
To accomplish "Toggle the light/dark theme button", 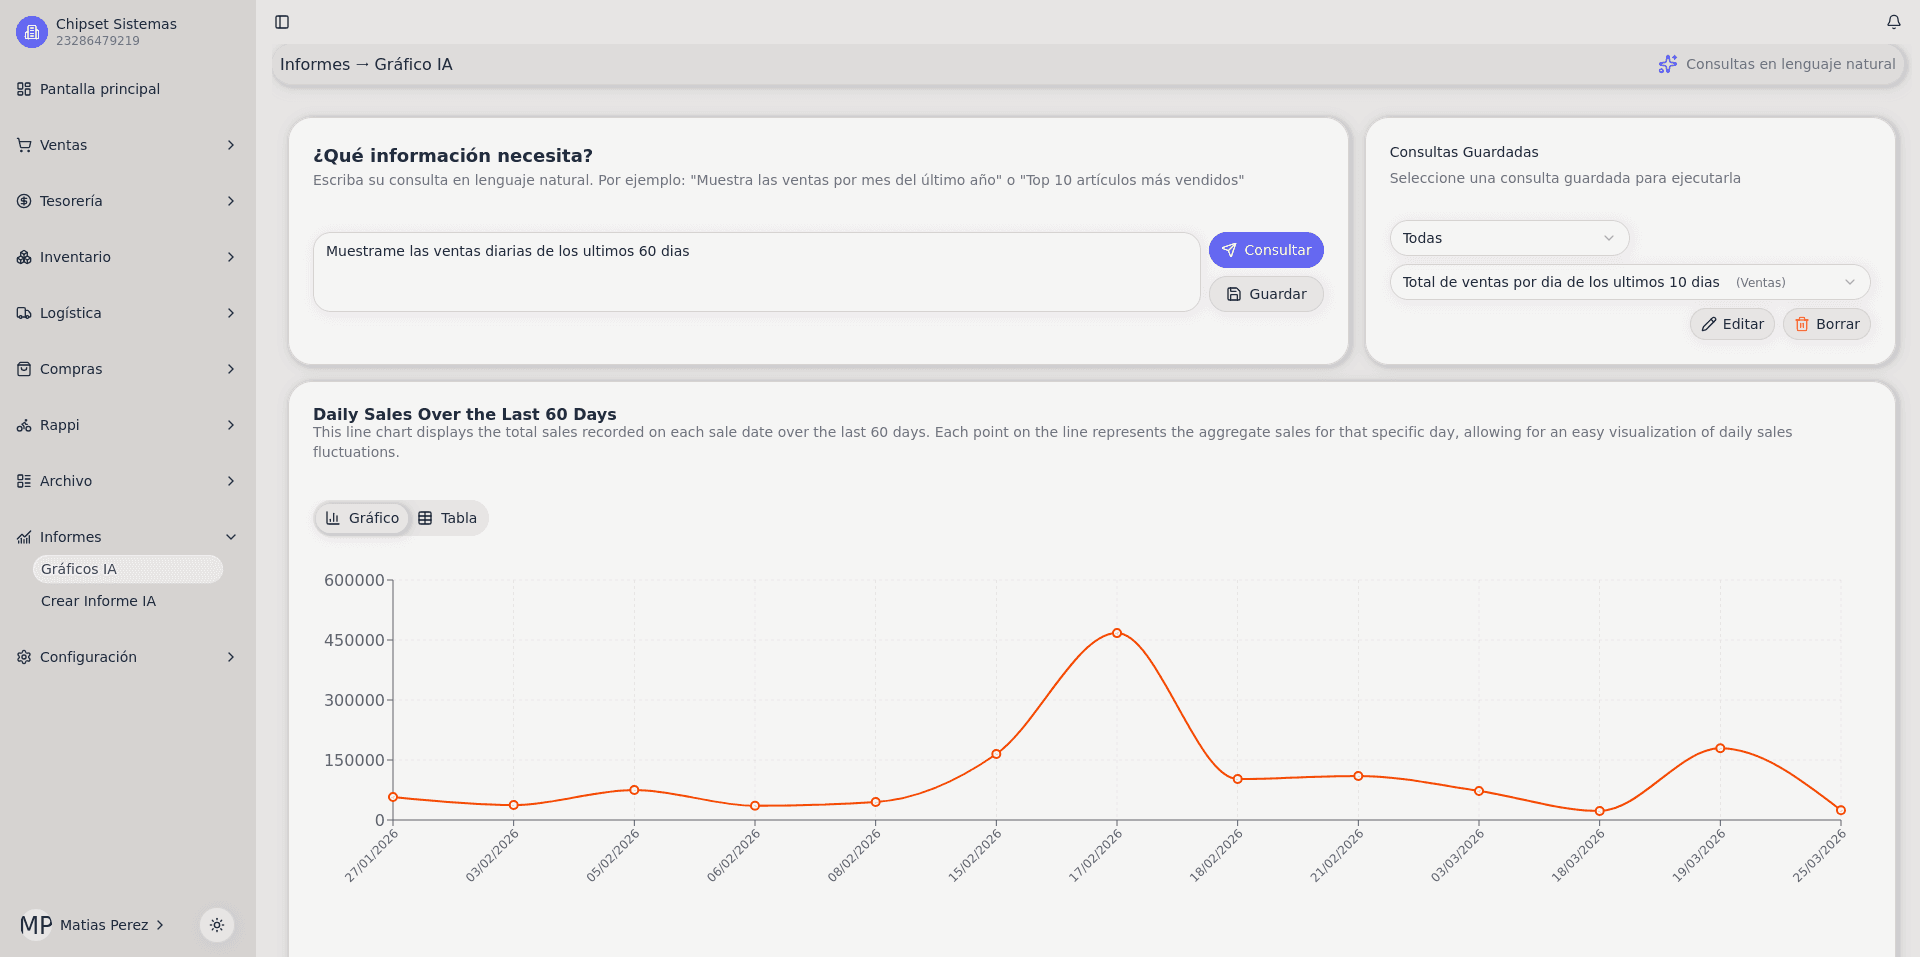I will (x=217, y=925).
